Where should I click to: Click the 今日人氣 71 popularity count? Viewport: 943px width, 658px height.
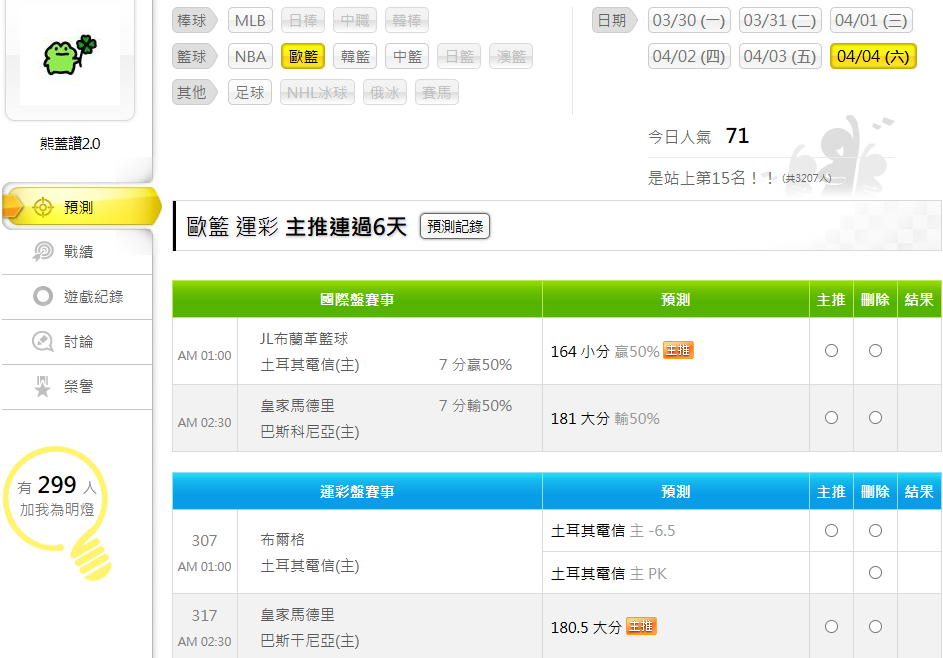[698, 137]
